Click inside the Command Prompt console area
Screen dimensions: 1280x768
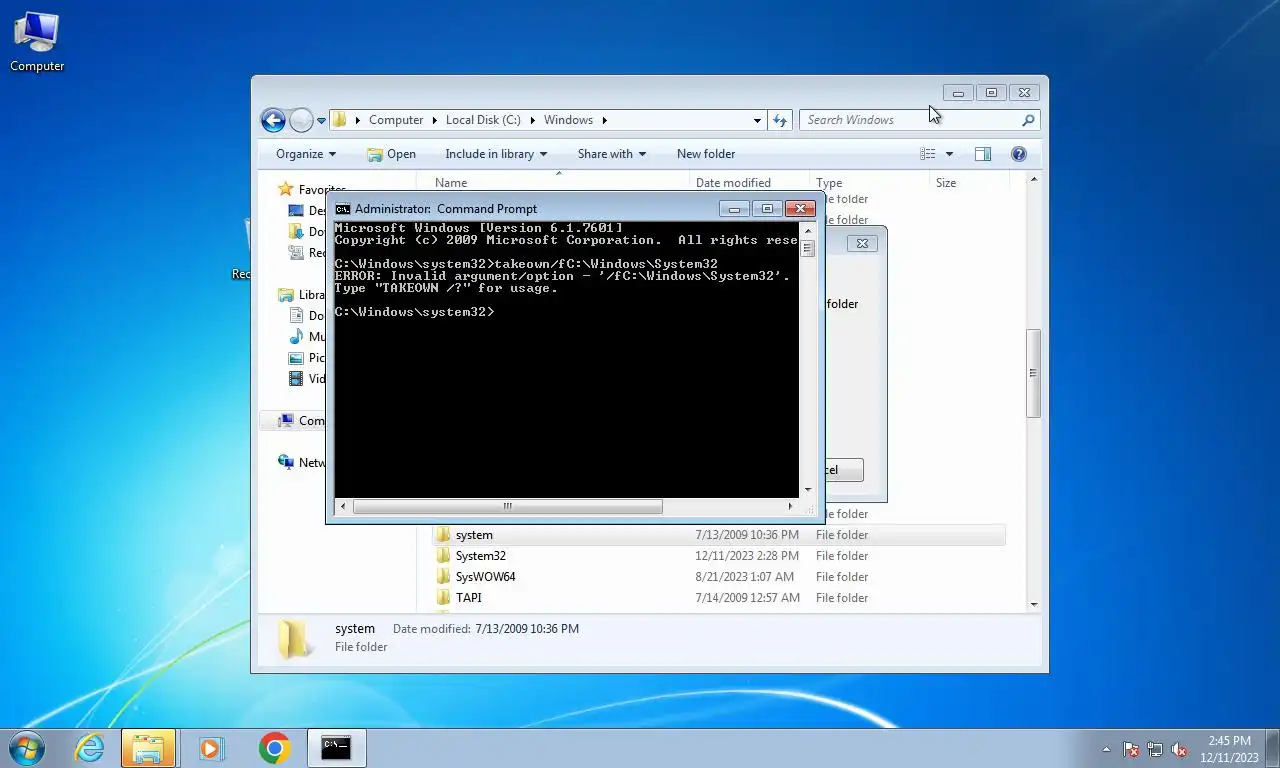(x=566, y=360)
